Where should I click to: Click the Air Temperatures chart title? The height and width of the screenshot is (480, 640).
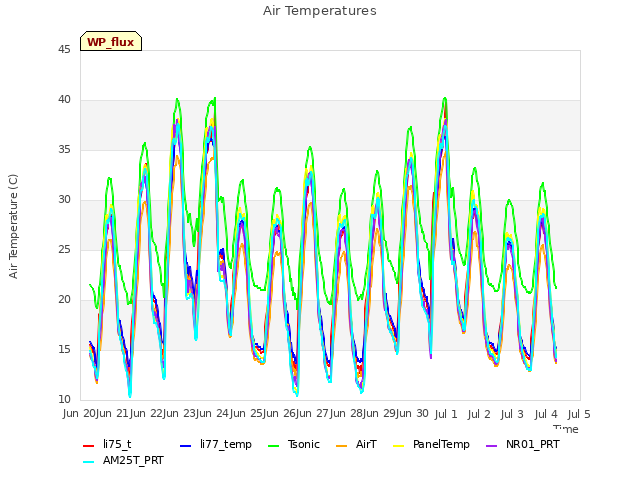pos(320,11)
